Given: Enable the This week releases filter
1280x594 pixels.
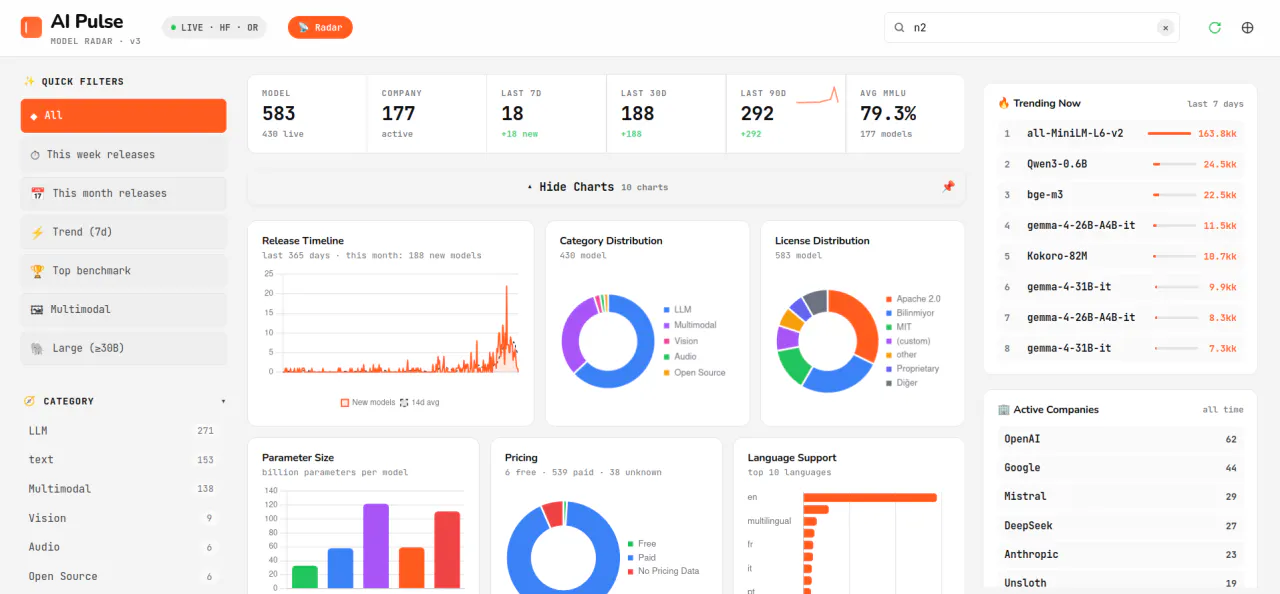Looking at the screenshot, I should (x=123, y=155).
